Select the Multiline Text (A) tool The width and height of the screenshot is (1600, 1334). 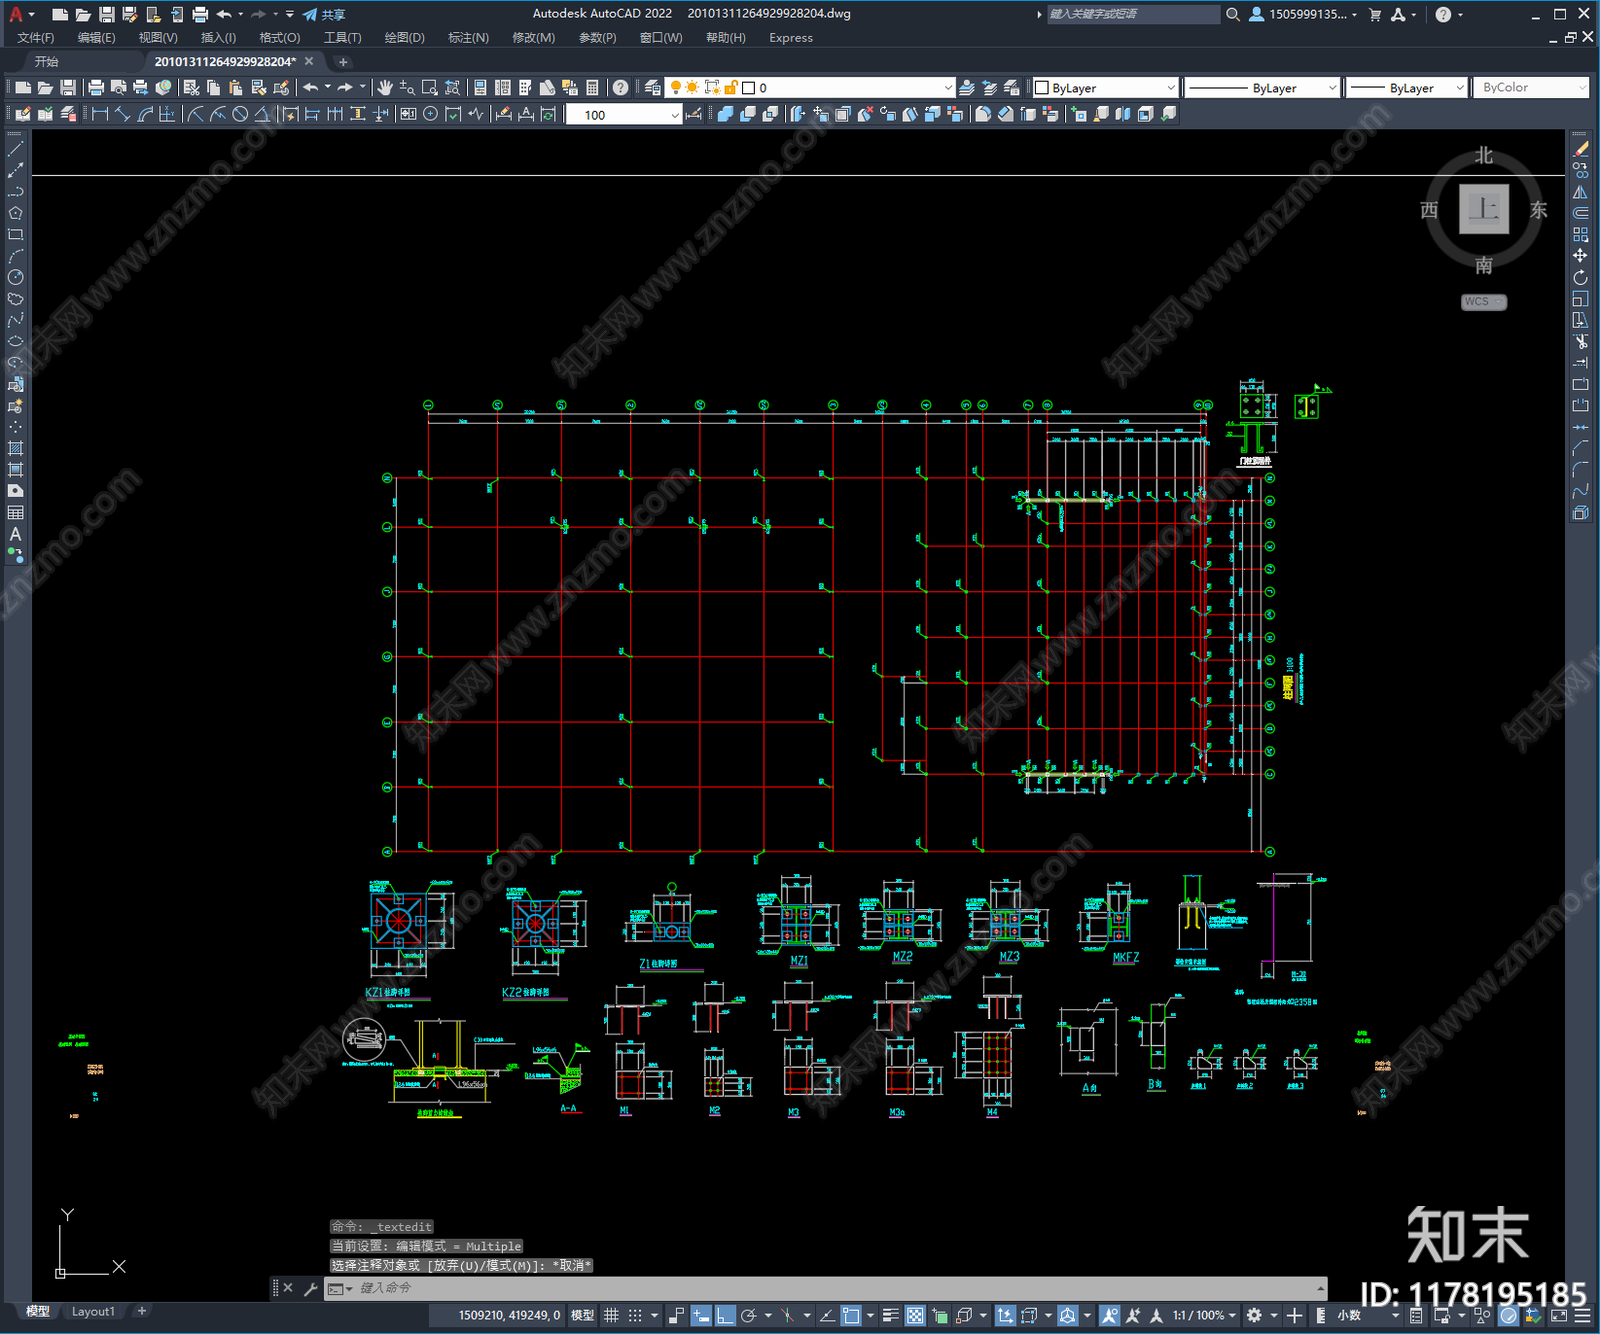pyautogui.click(x=15, y=534)
